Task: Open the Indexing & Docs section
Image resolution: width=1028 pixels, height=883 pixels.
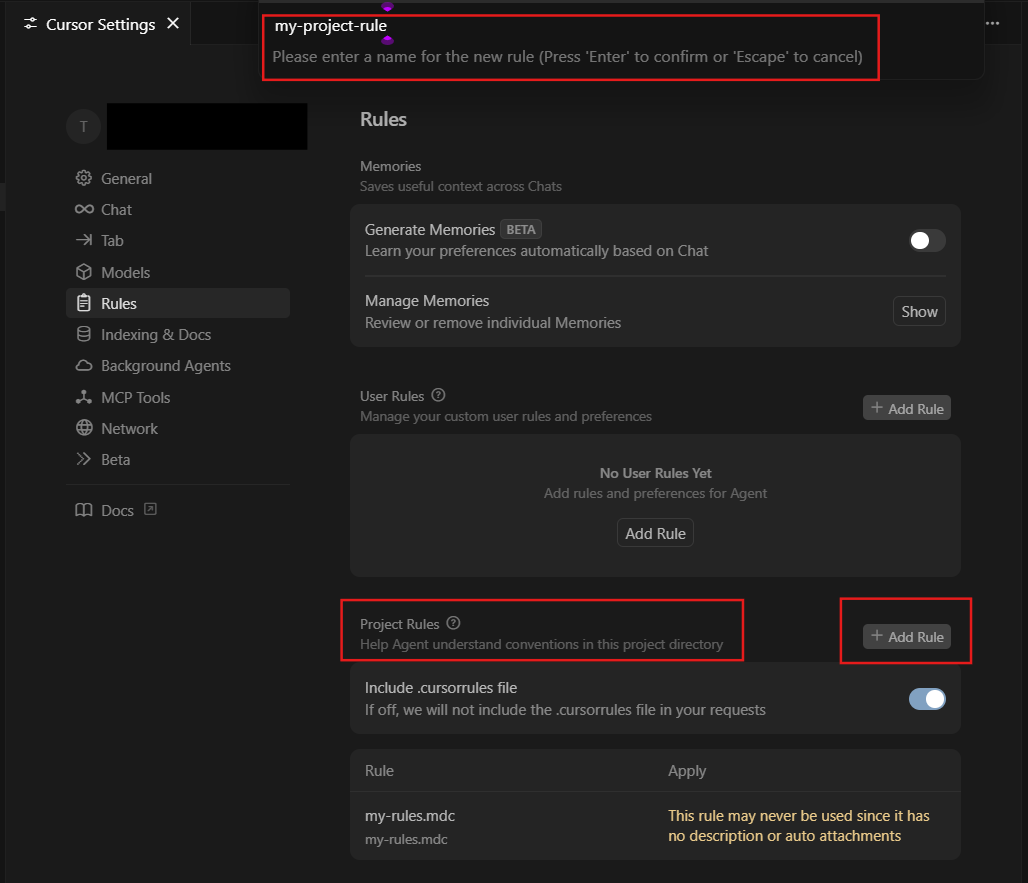Action: coord(178,334)
